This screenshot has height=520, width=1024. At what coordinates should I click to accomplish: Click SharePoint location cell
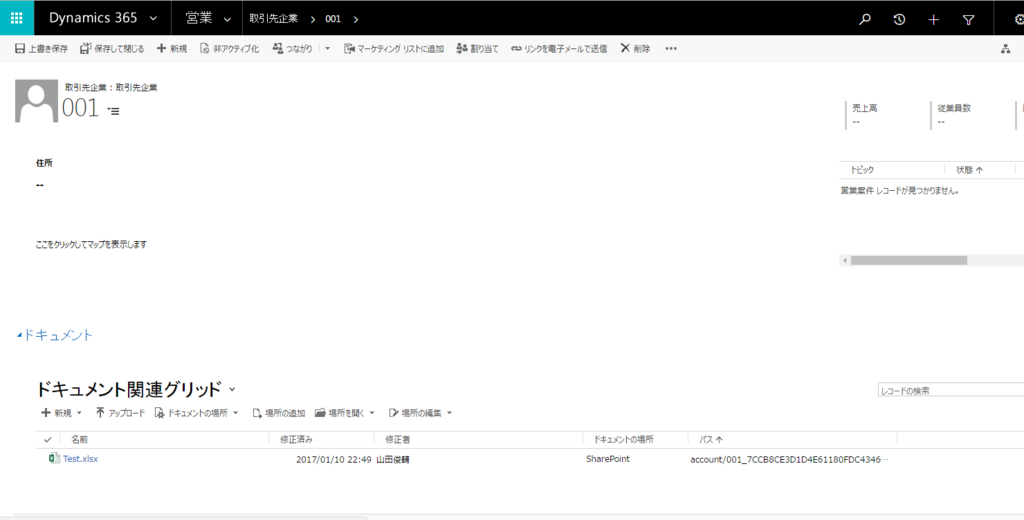pos(608,459)
